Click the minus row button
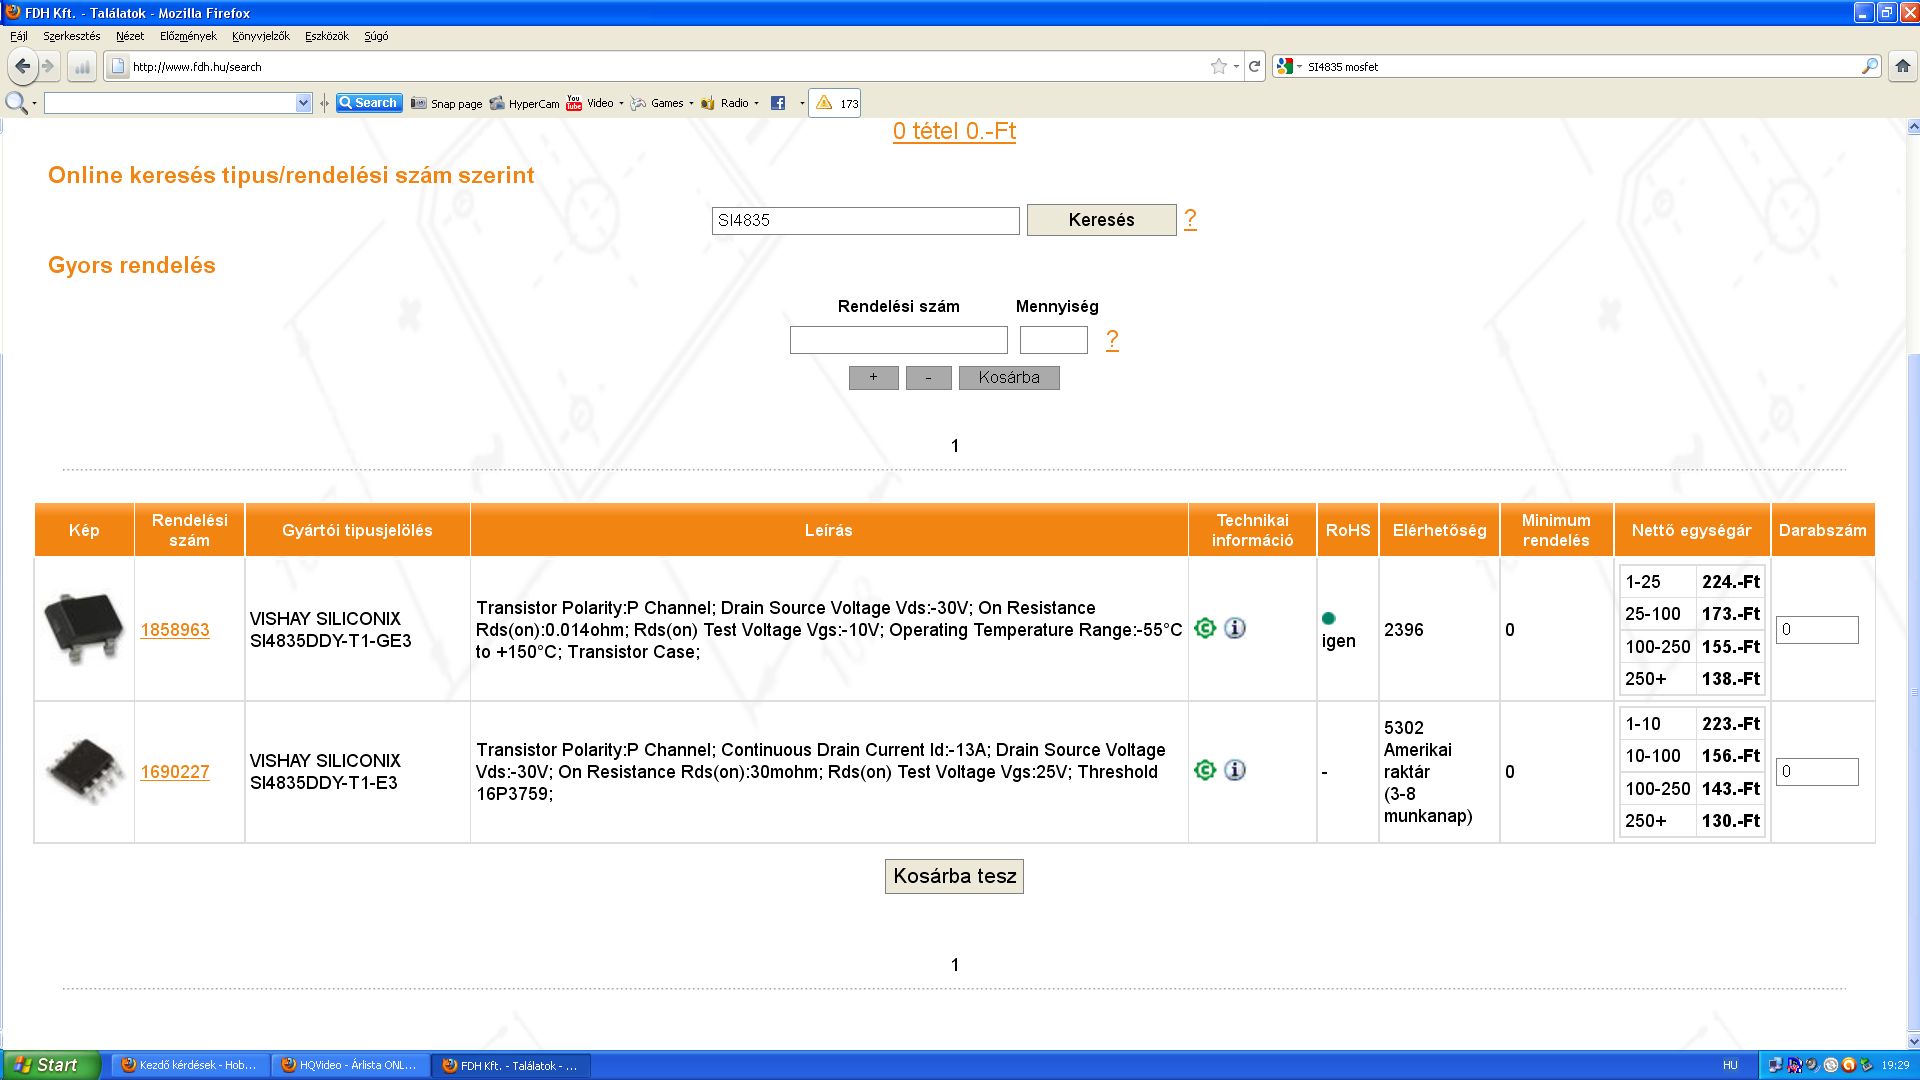1920x1080 pixels. [929, 378]
